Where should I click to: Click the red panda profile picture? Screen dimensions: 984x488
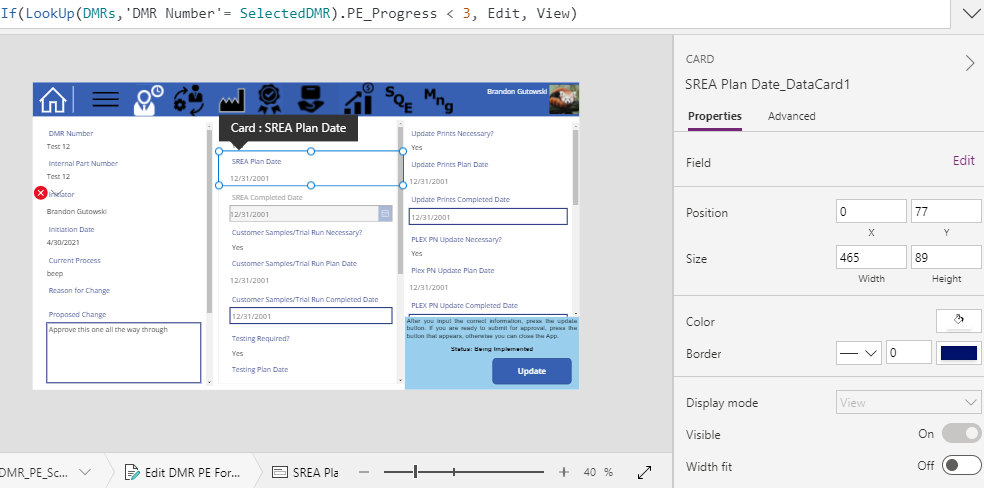[564, 99]
